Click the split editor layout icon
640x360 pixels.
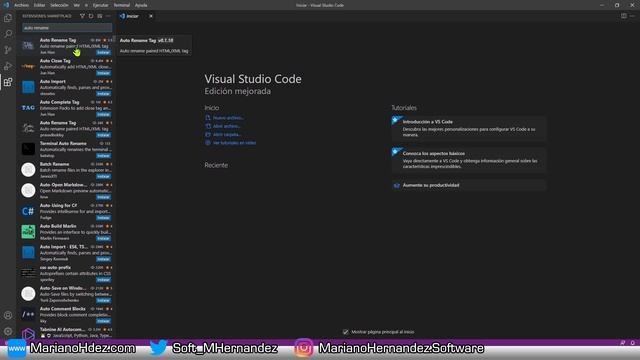click(x=624, y=16)
